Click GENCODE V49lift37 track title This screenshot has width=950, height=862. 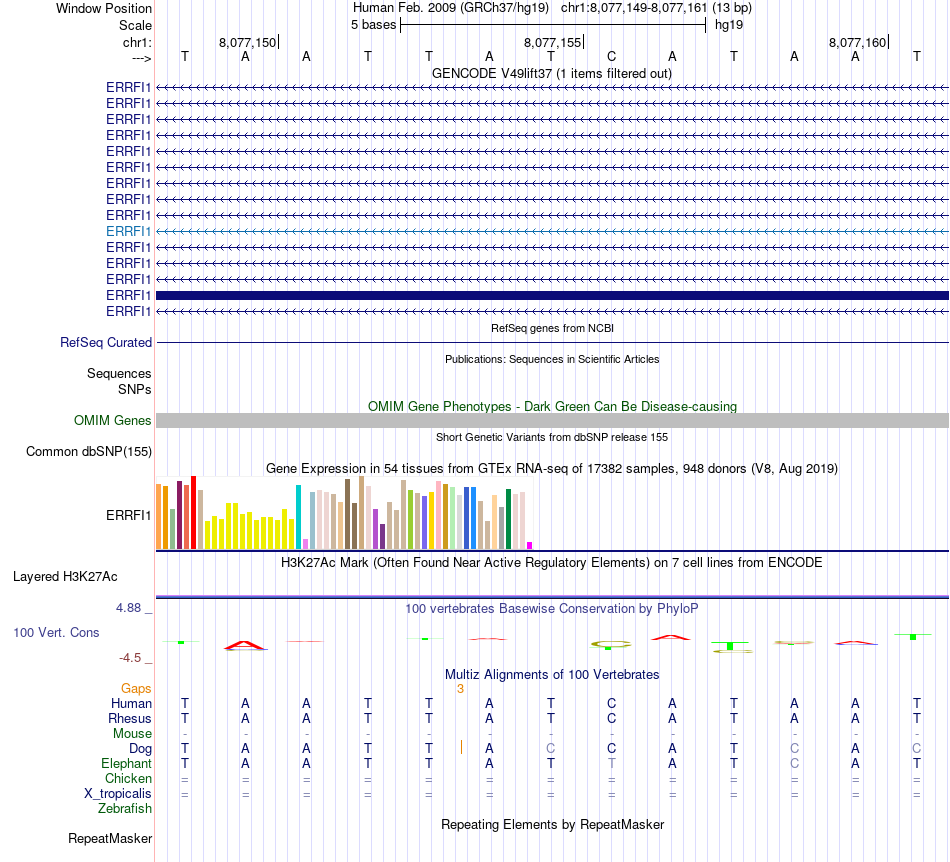coord(552,73)
